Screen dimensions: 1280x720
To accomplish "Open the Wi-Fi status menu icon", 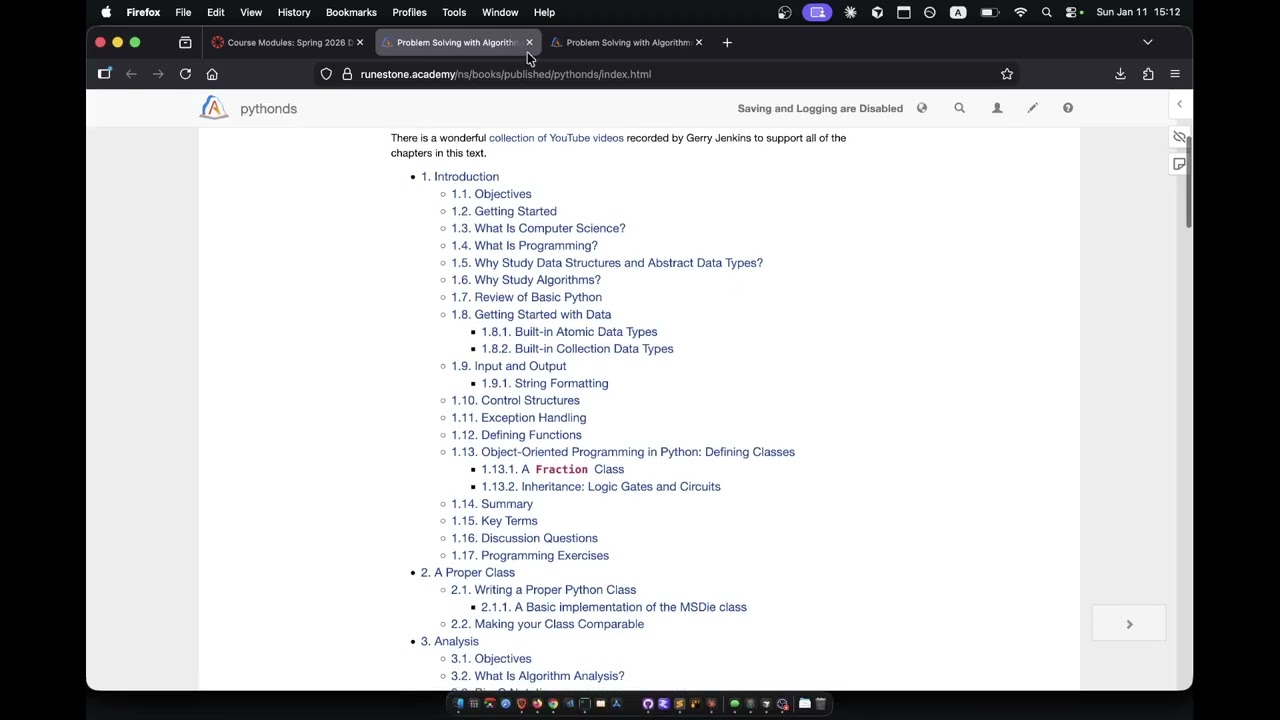I will (x=1020, y=12).
